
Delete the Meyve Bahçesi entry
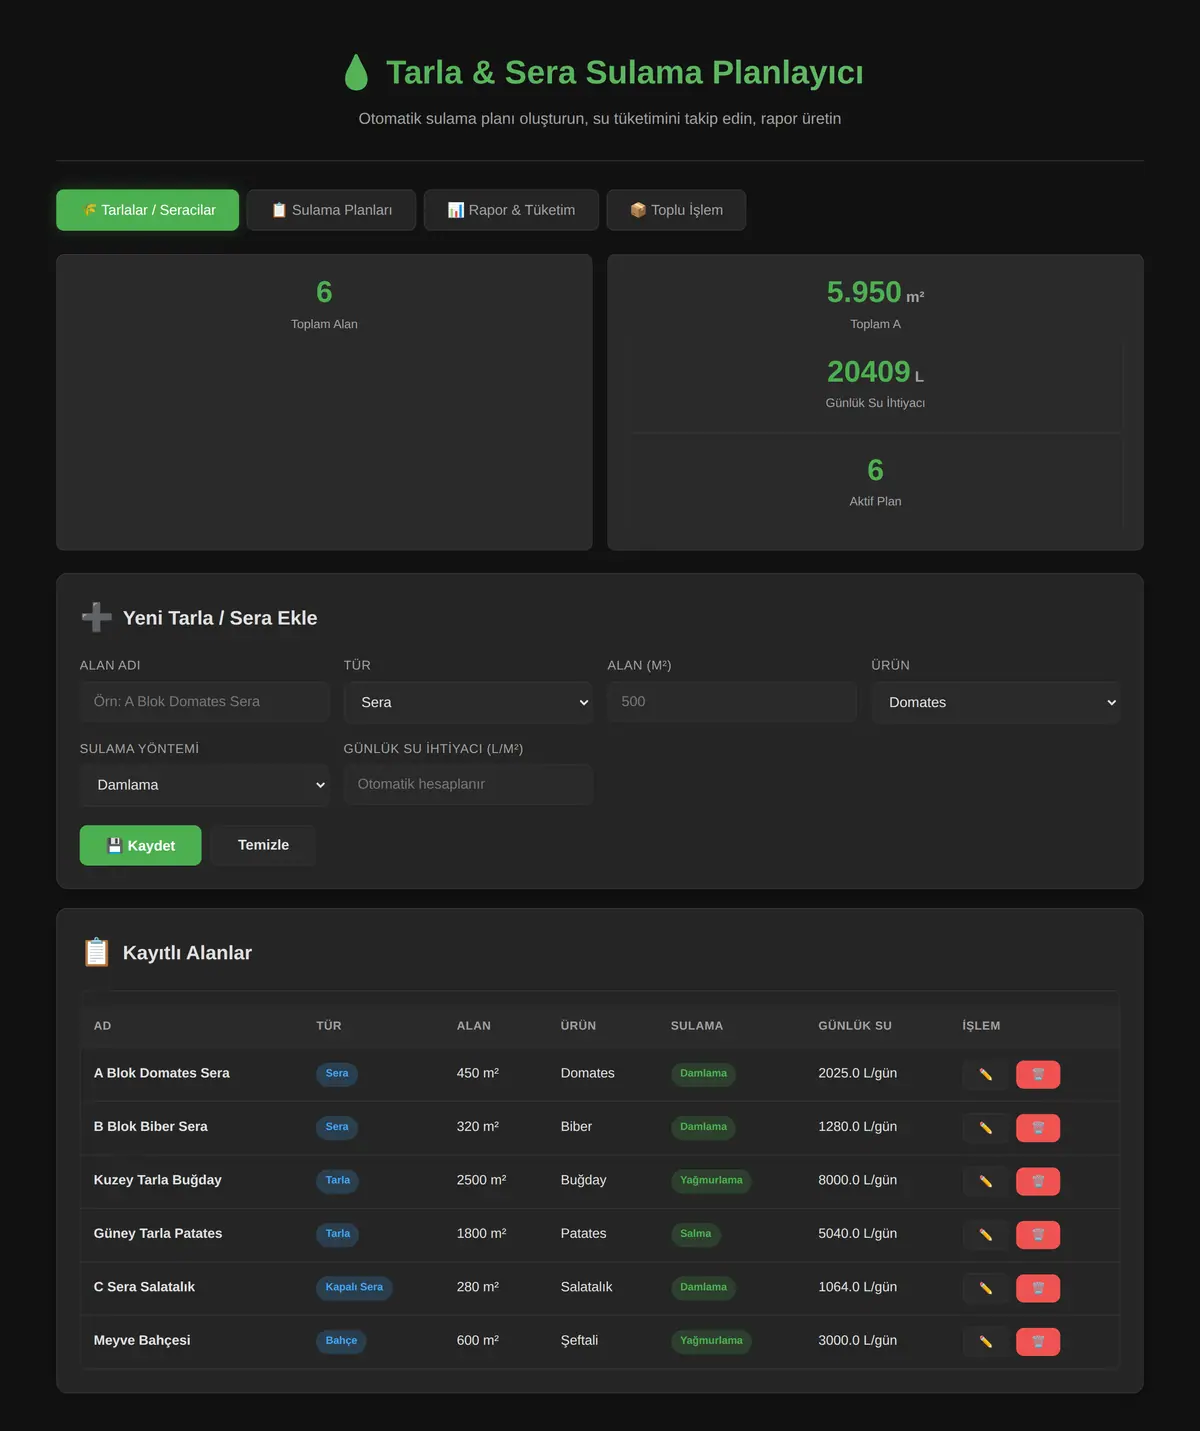1038,1342
